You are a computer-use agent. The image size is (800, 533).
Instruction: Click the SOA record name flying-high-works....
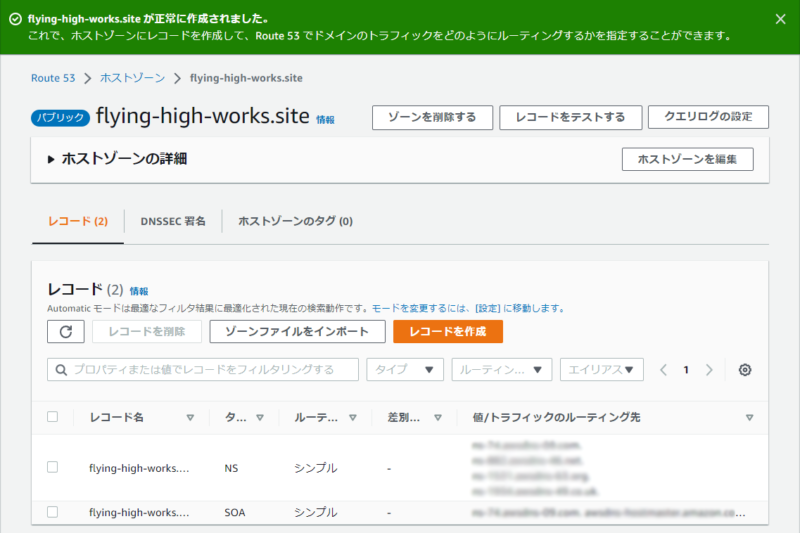click(x=139, y=513)
